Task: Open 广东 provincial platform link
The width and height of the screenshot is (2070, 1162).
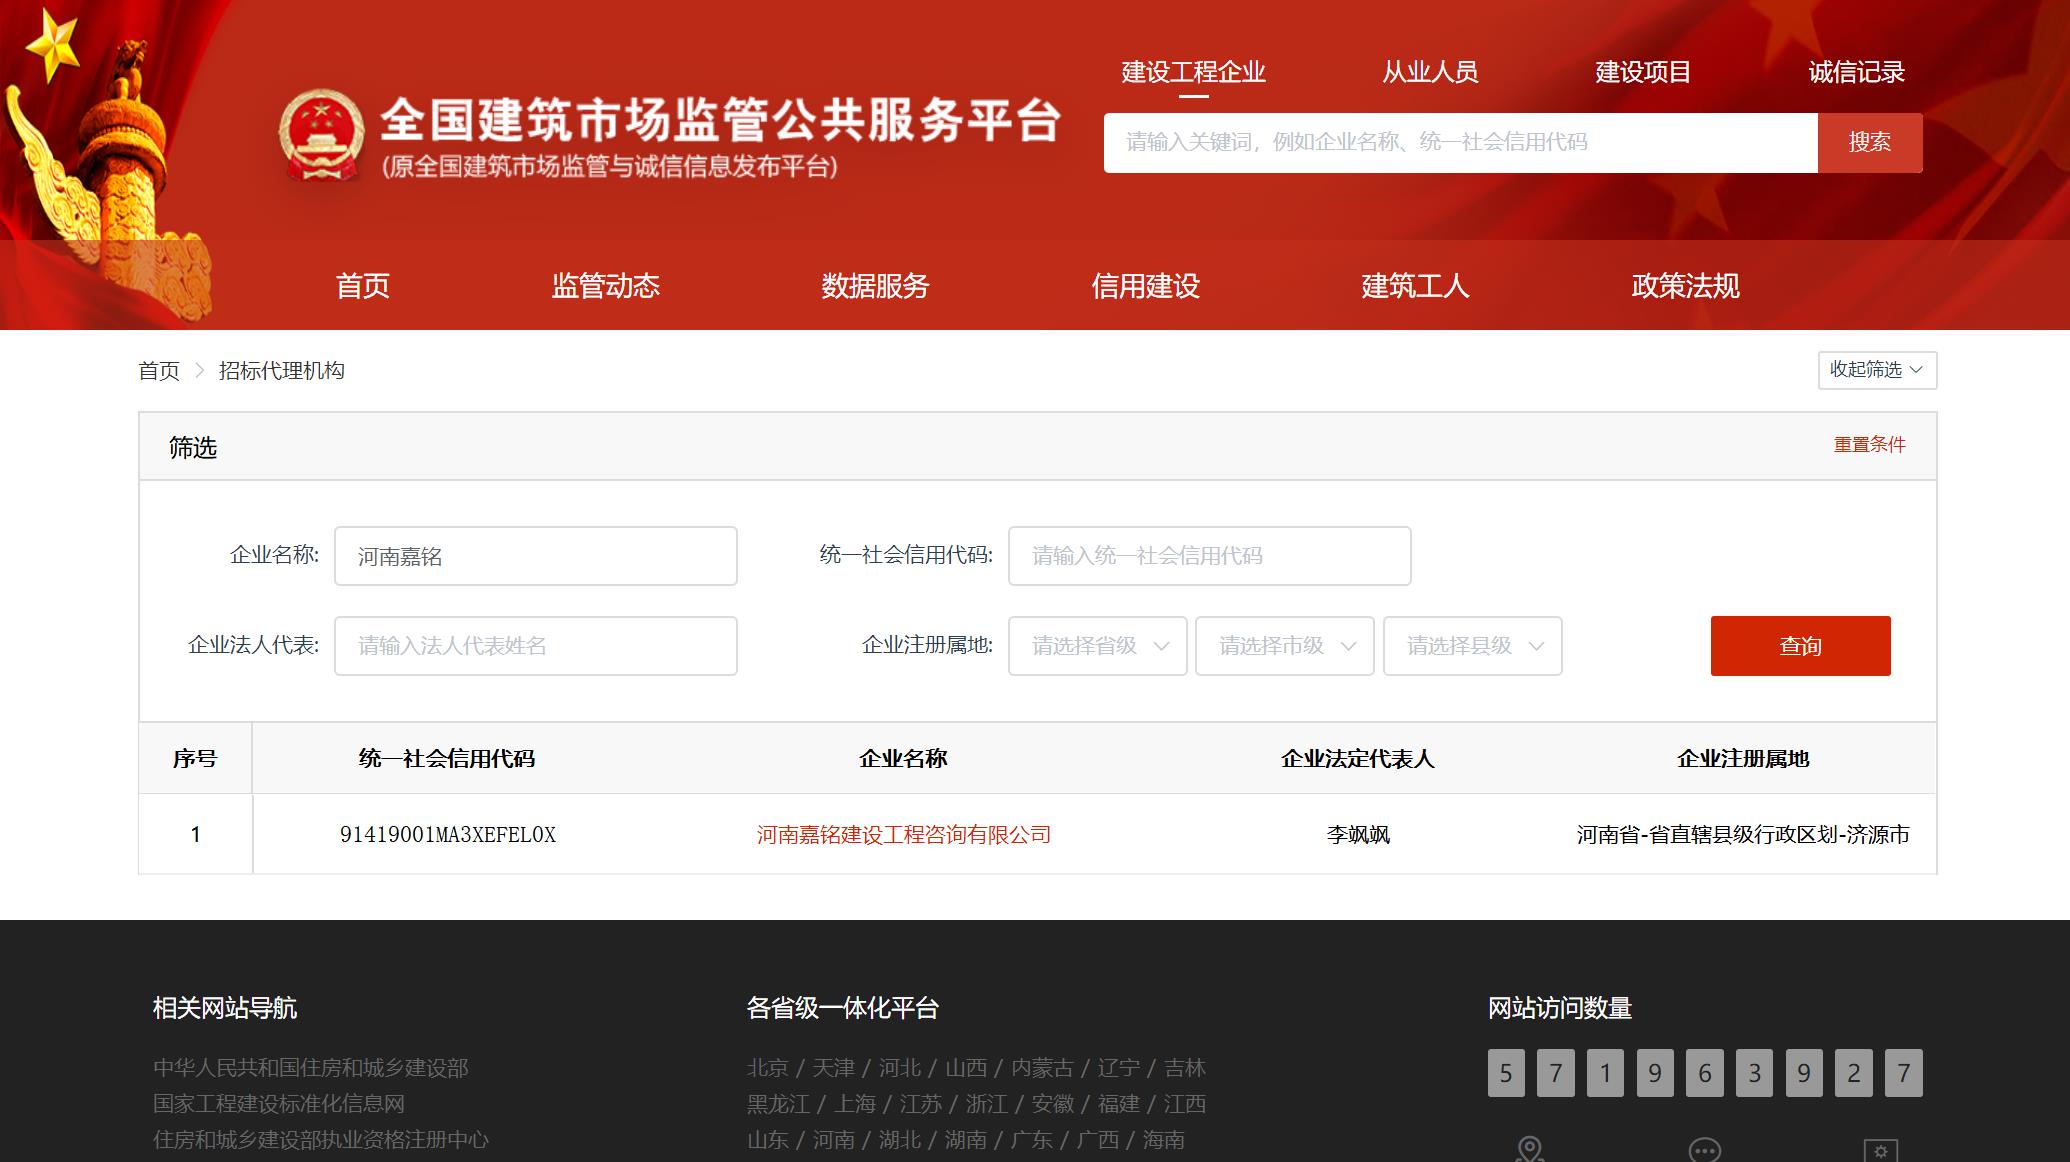Action: coord(1032,1140)
